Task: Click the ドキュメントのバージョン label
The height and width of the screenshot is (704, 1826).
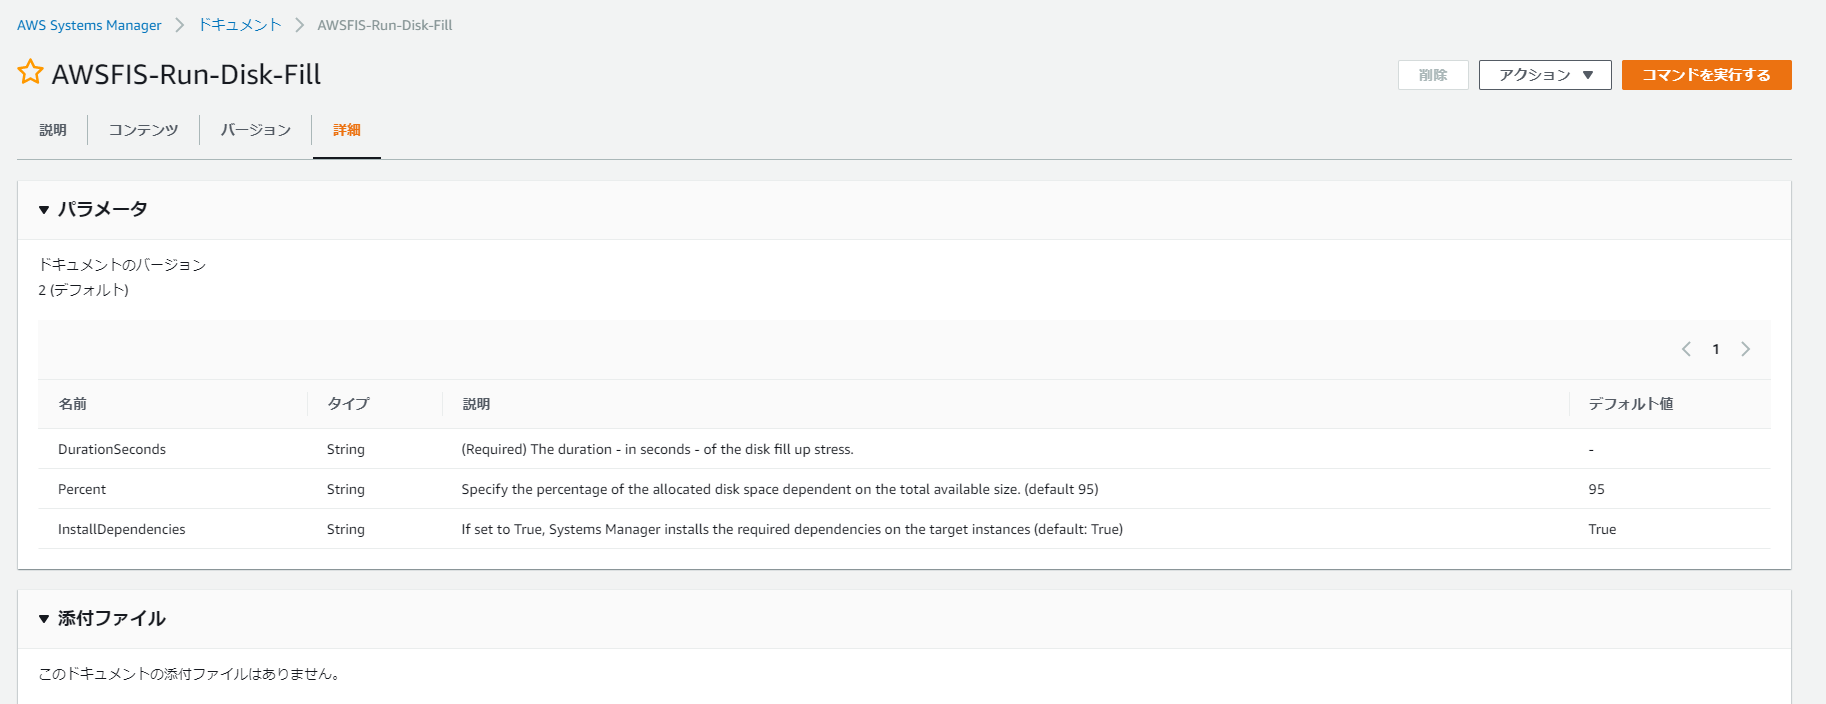Action: click(x=122, y=265)
